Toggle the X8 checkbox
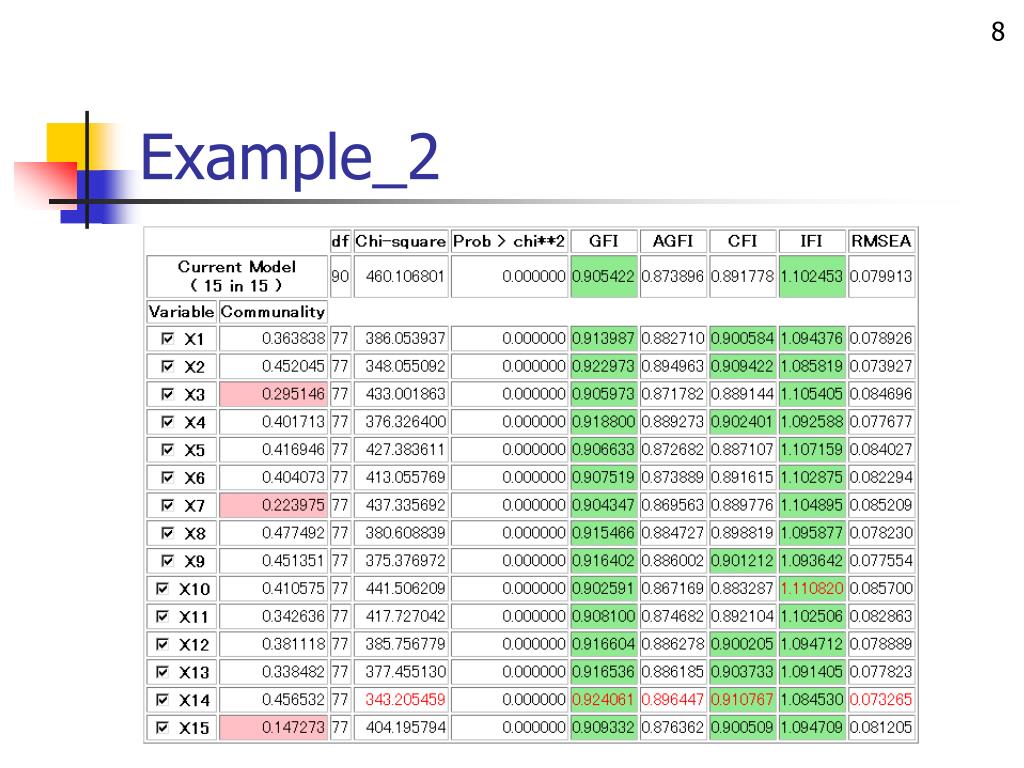 (168, 533)
